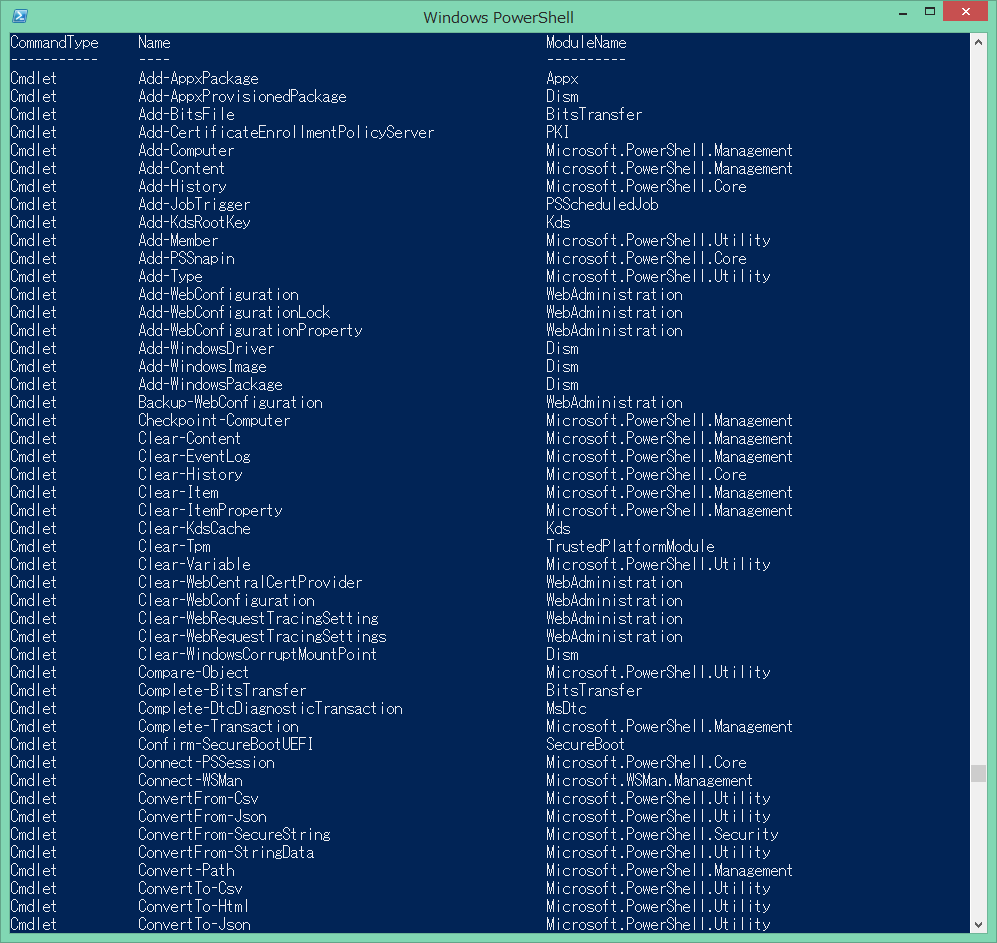Open the PowerShell title bar system icon
Image resolution: width=997 pixels, height=943 pixels.
click(x=20, y=16)
